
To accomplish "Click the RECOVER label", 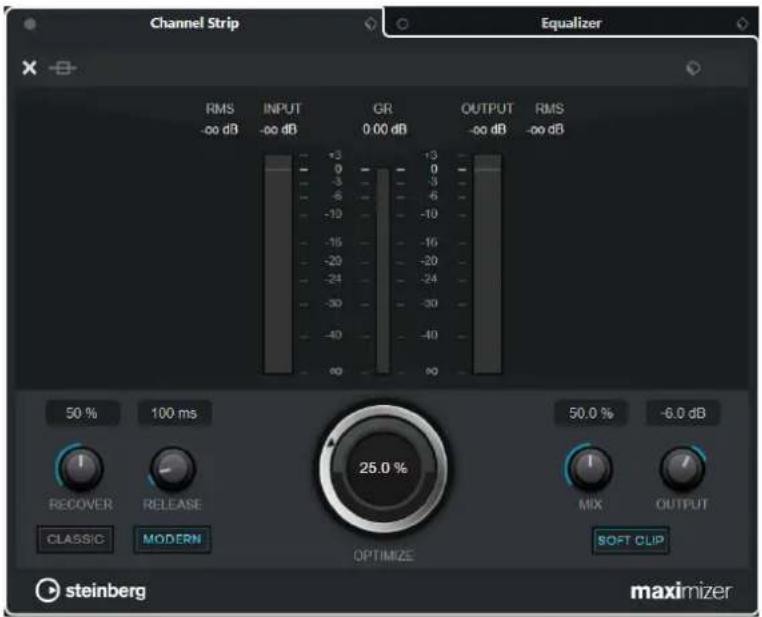I will [81, 504].
